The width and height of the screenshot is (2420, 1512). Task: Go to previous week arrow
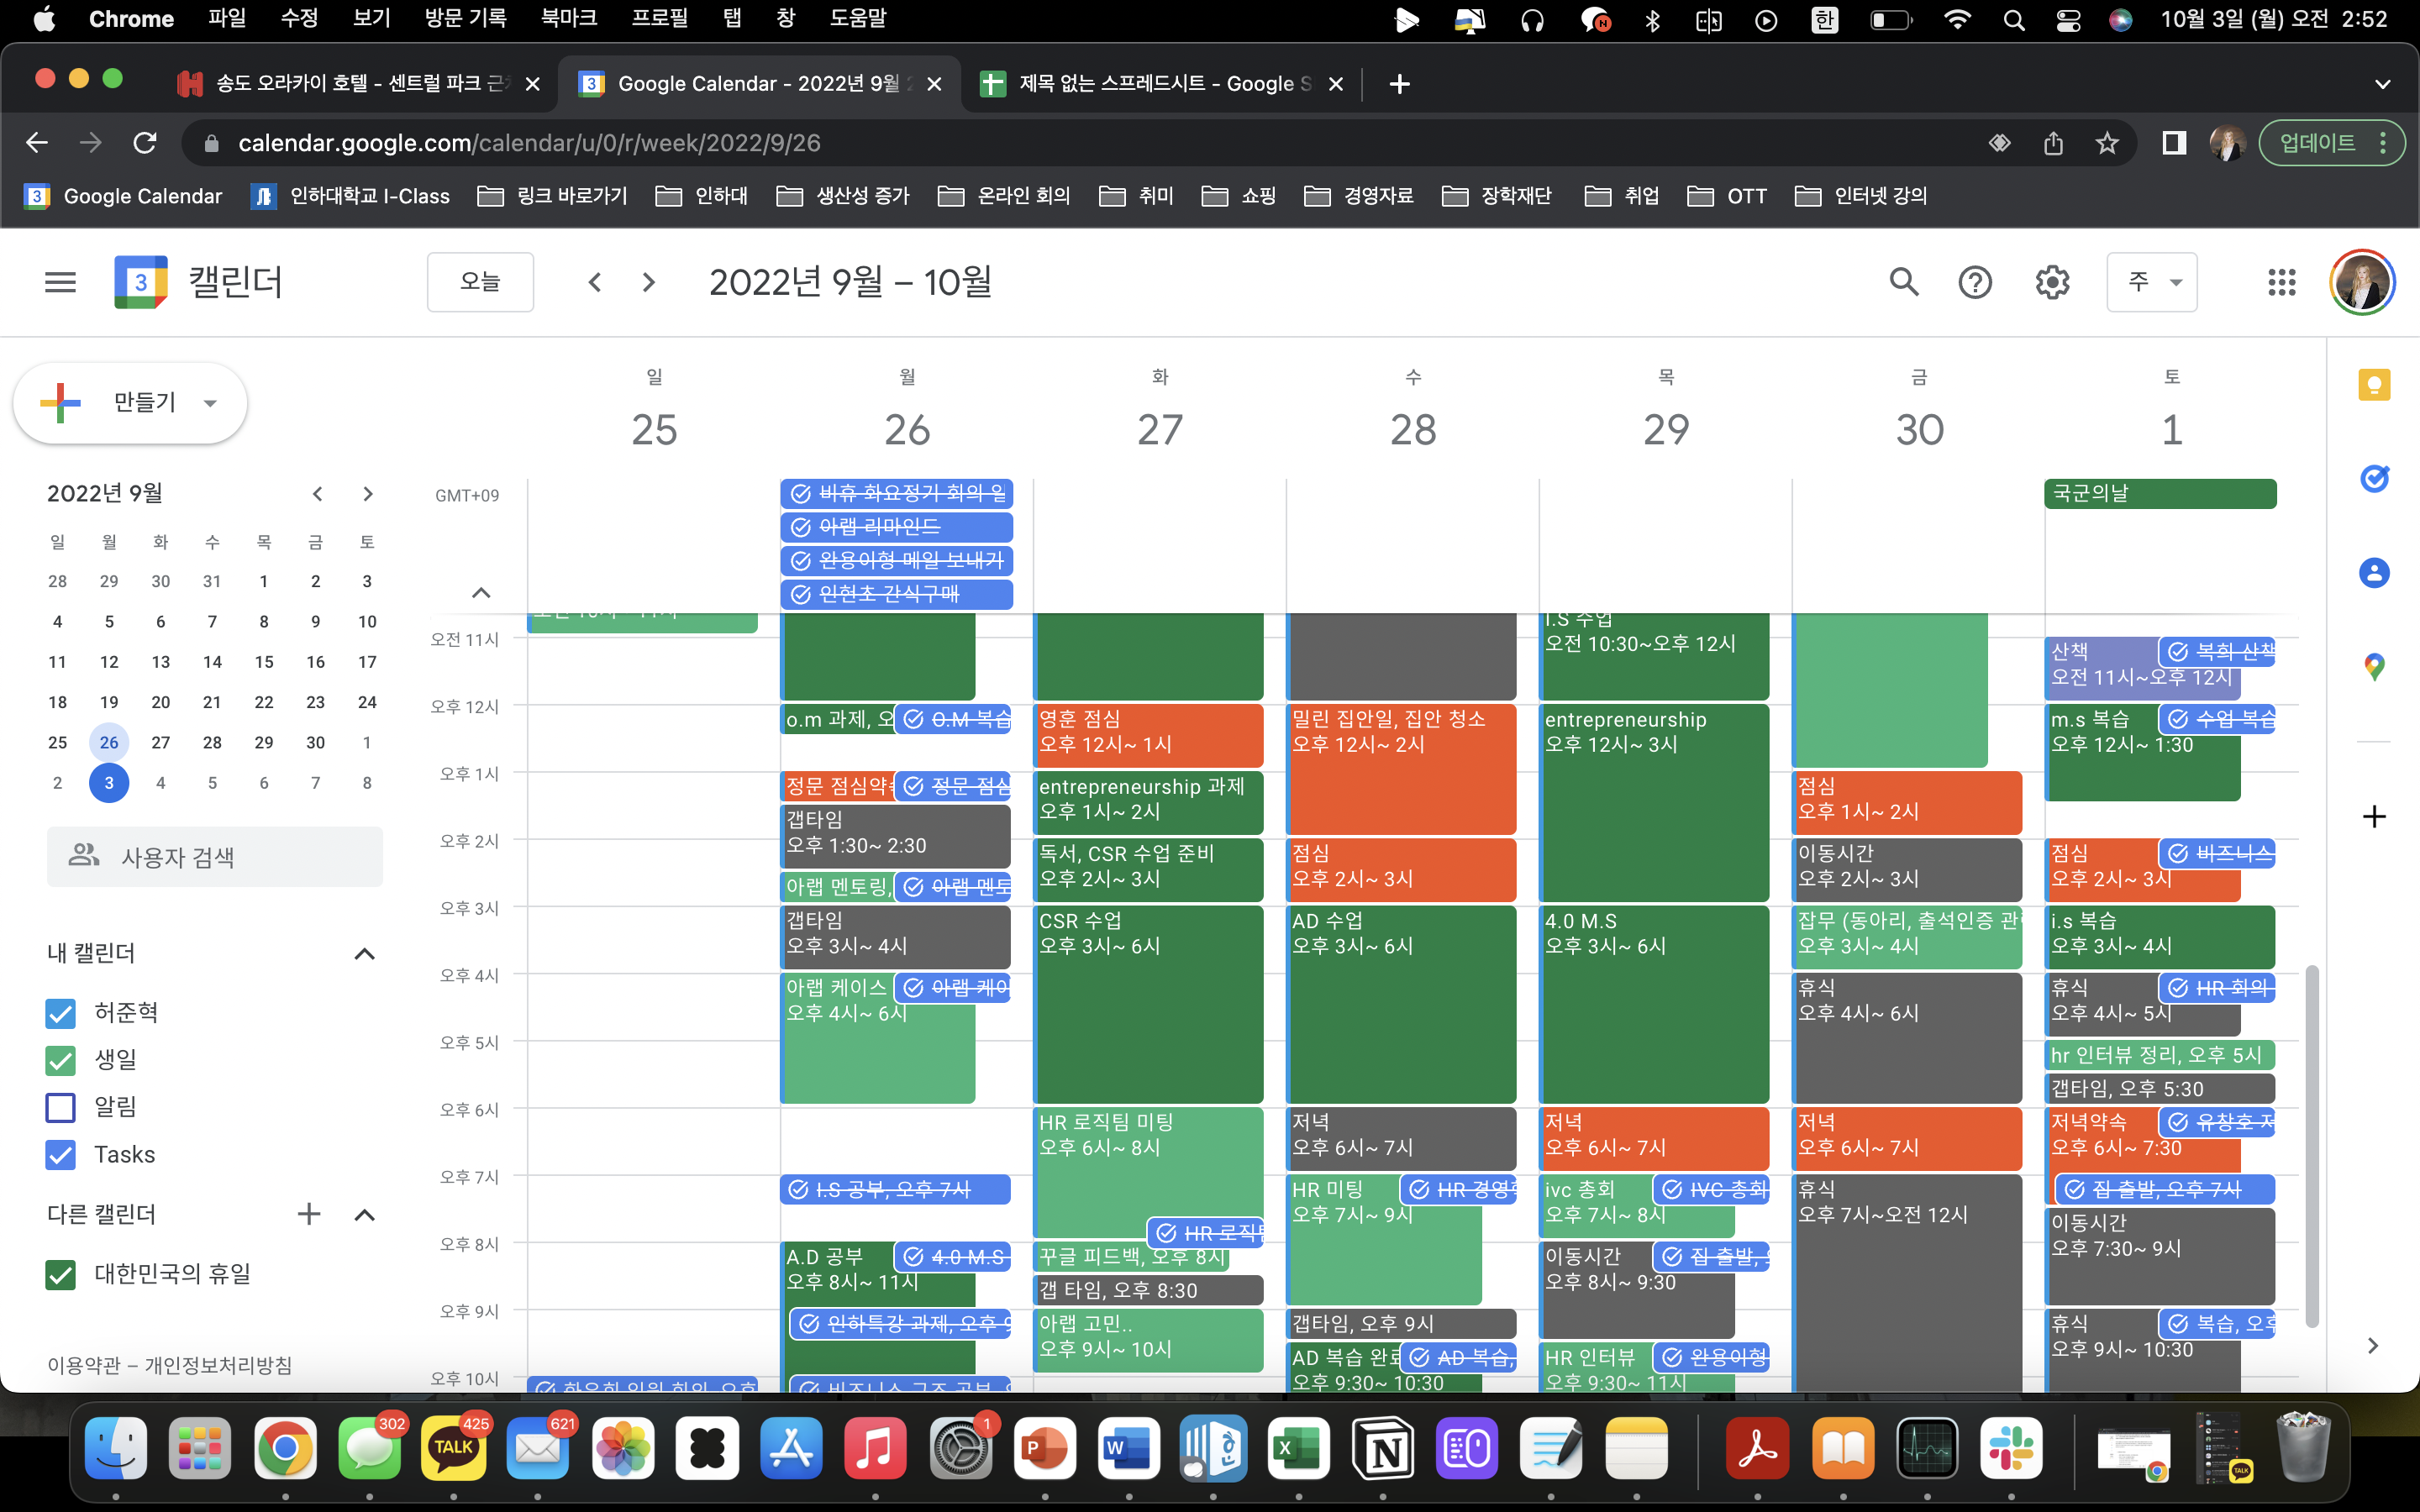coord(595,282)
